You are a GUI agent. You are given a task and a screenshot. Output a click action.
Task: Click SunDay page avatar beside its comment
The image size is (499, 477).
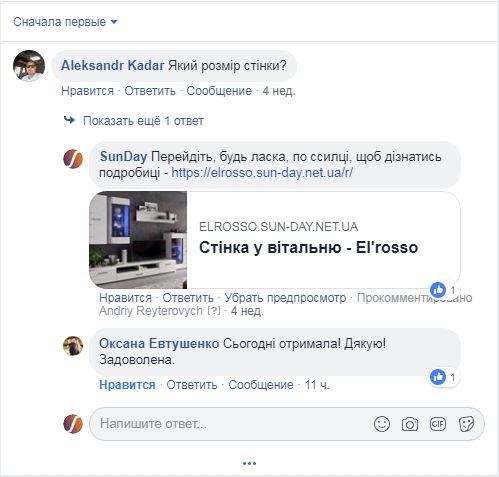pyautogui.click(x=73, y=159)
